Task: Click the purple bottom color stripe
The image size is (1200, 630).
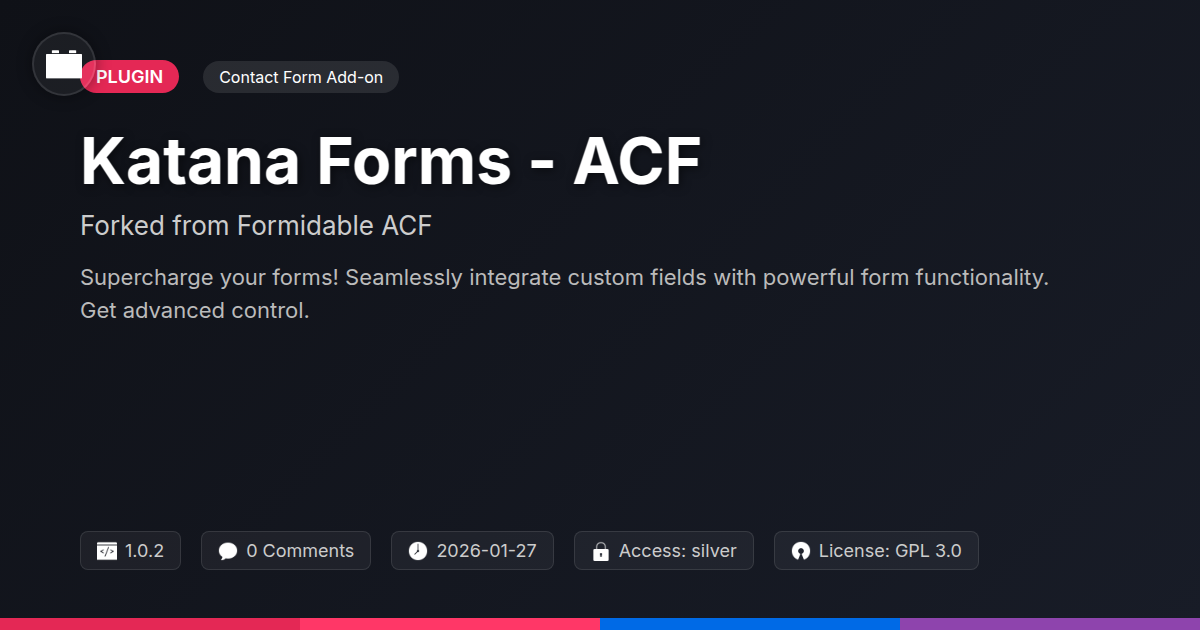Action: [x=1050, y=623]
